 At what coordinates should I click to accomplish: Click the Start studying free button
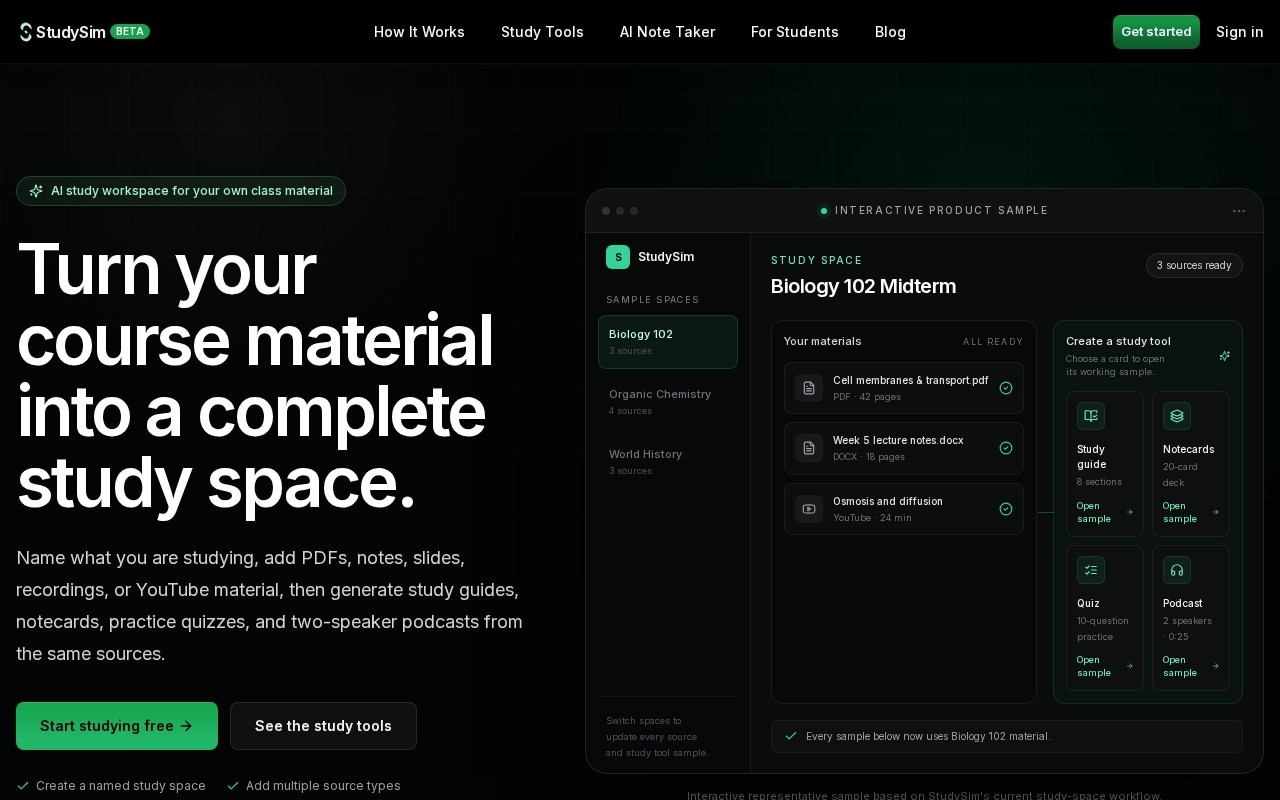(117, 726)
